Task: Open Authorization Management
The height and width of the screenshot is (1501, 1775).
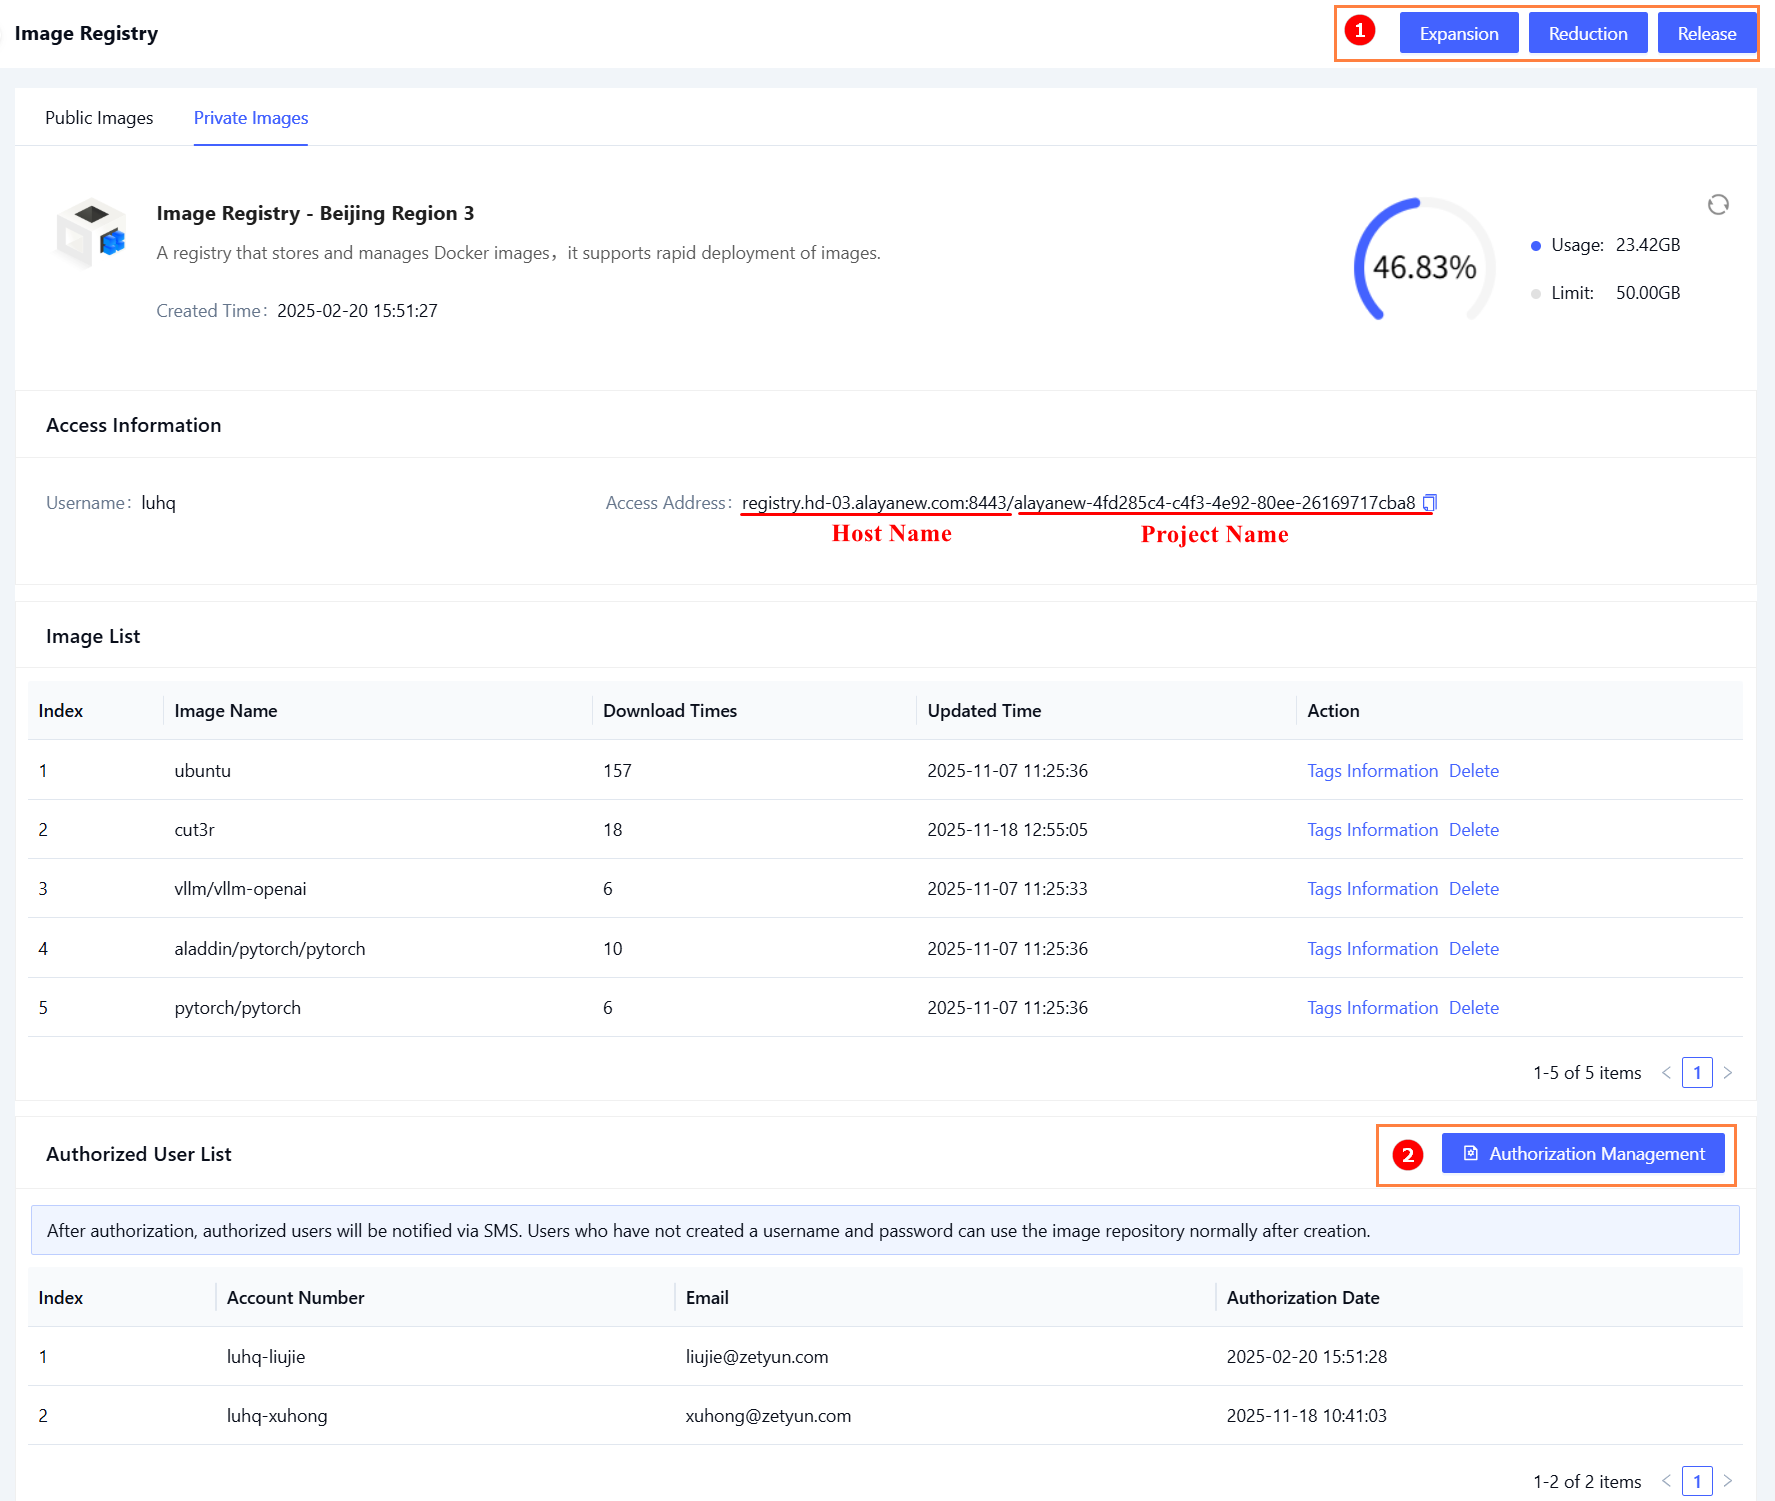Action: [x=1583, y=1154]
